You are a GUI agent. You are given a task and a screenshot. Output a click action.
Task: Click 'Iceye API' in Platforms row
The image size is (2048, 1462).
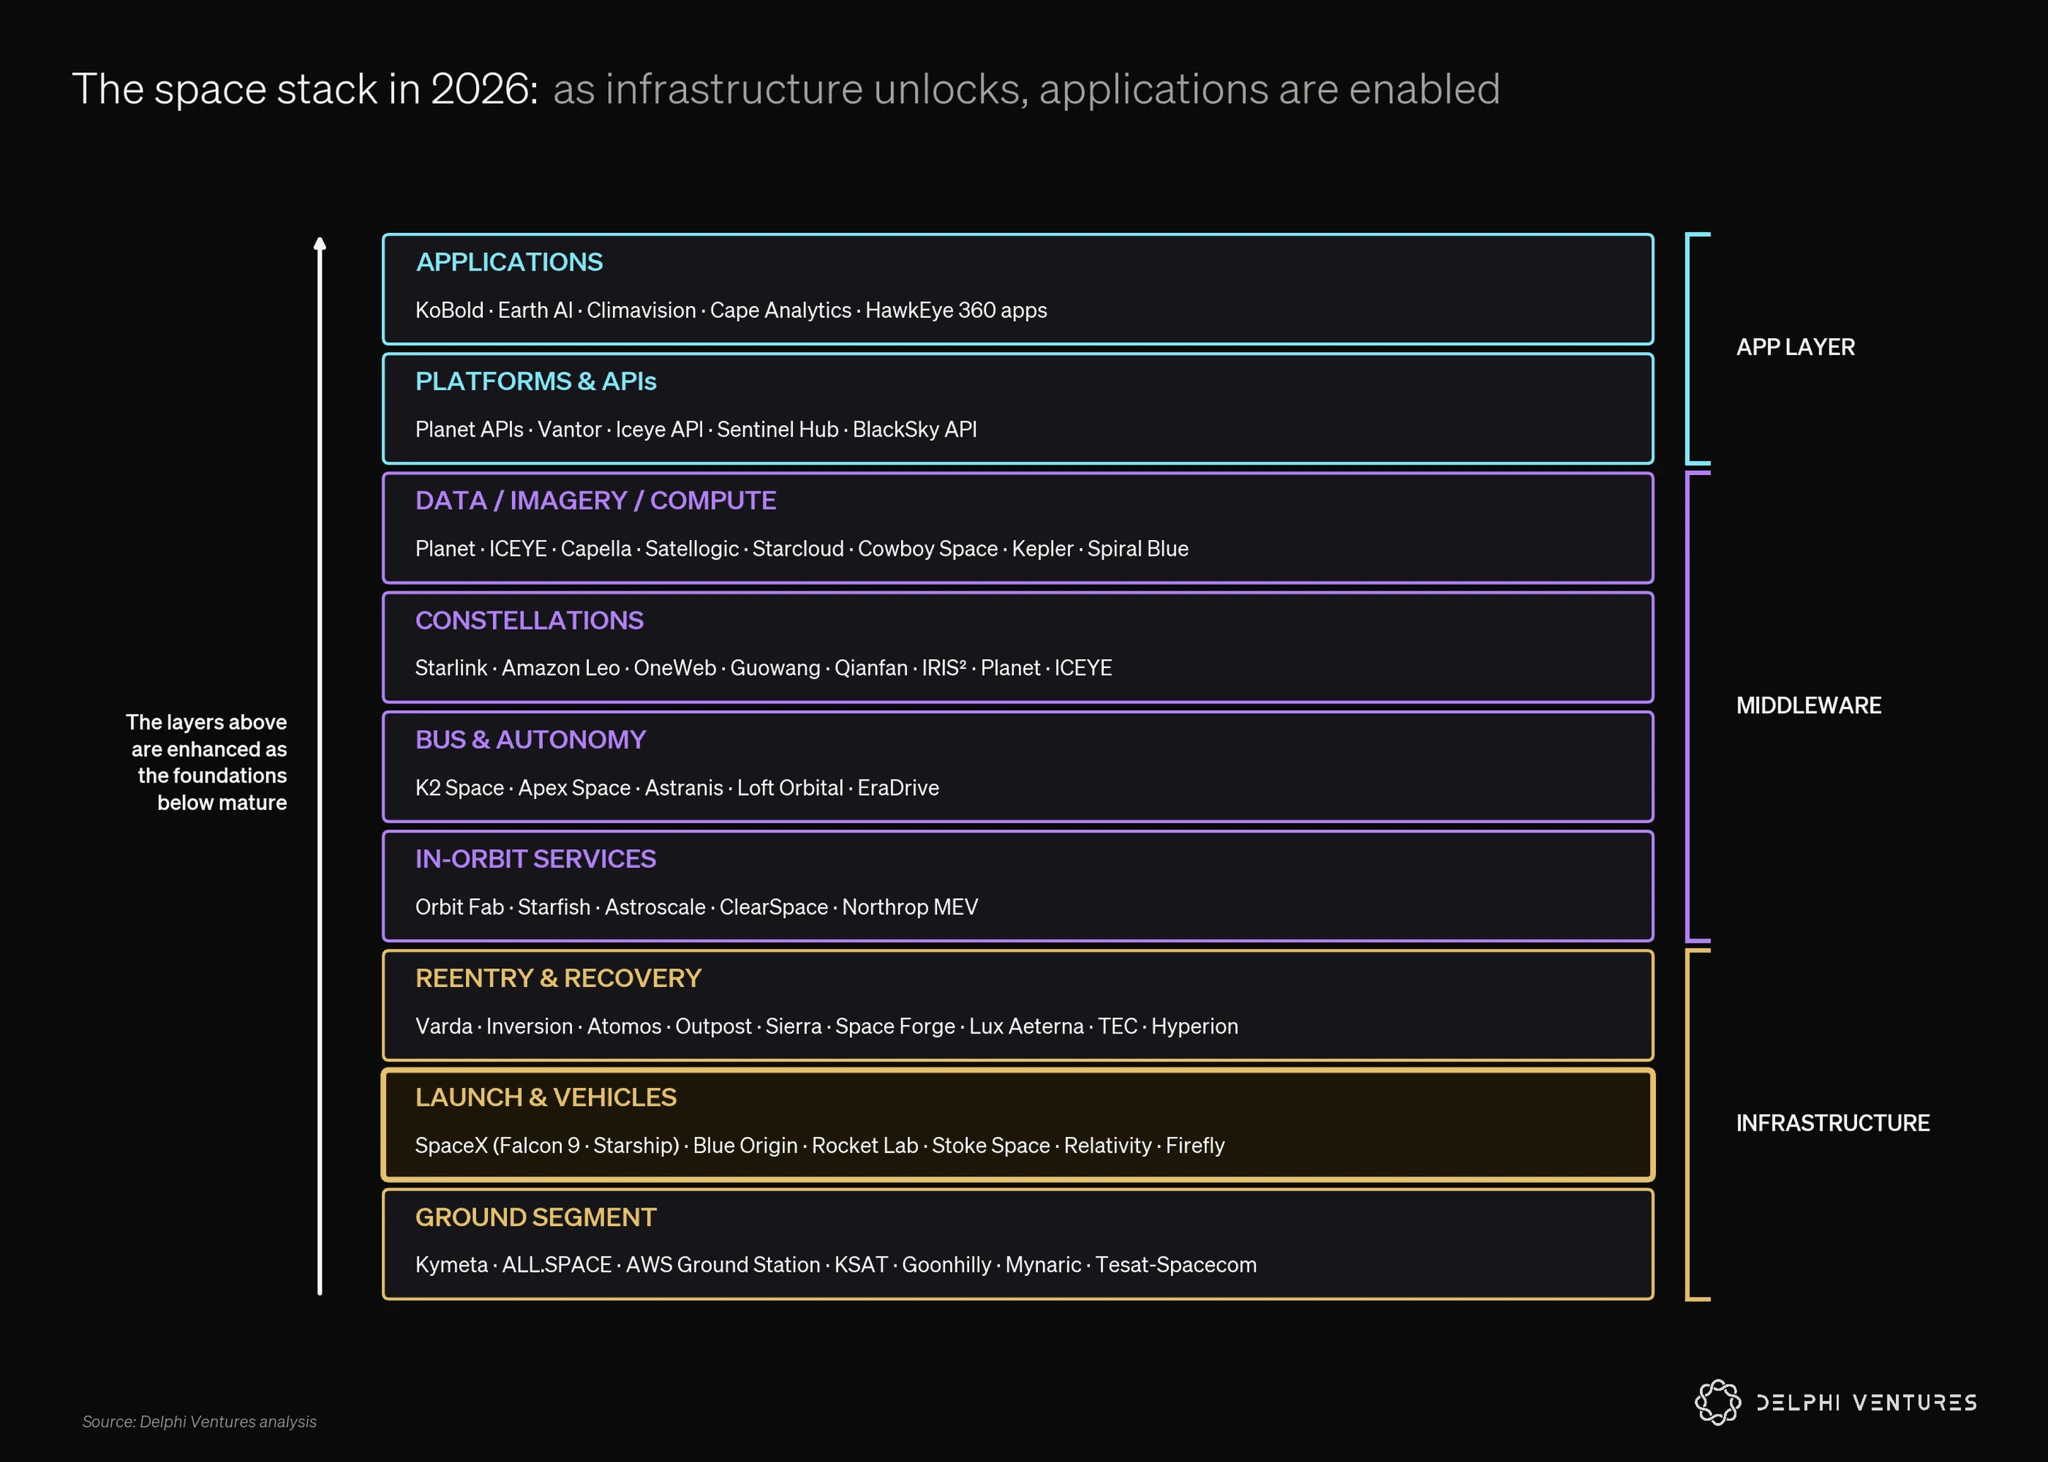point(659,429)
